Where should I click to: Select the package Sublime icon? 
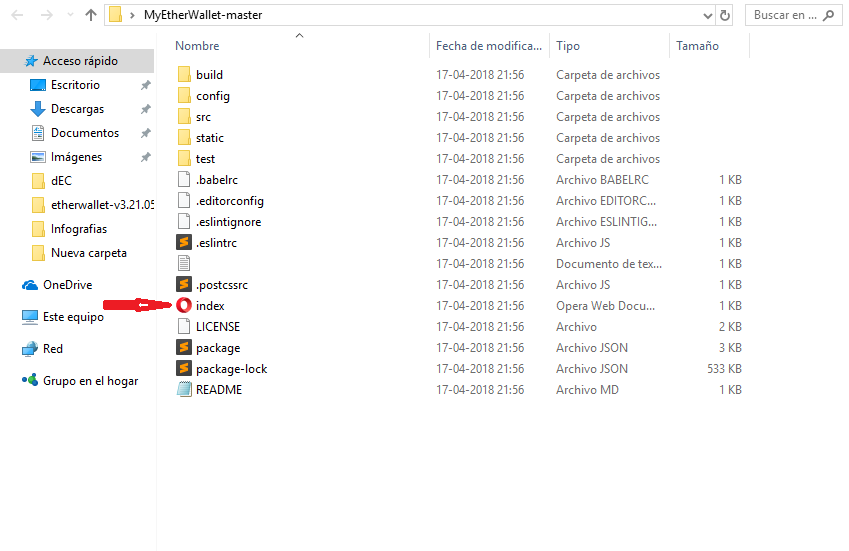coord(184,347)
